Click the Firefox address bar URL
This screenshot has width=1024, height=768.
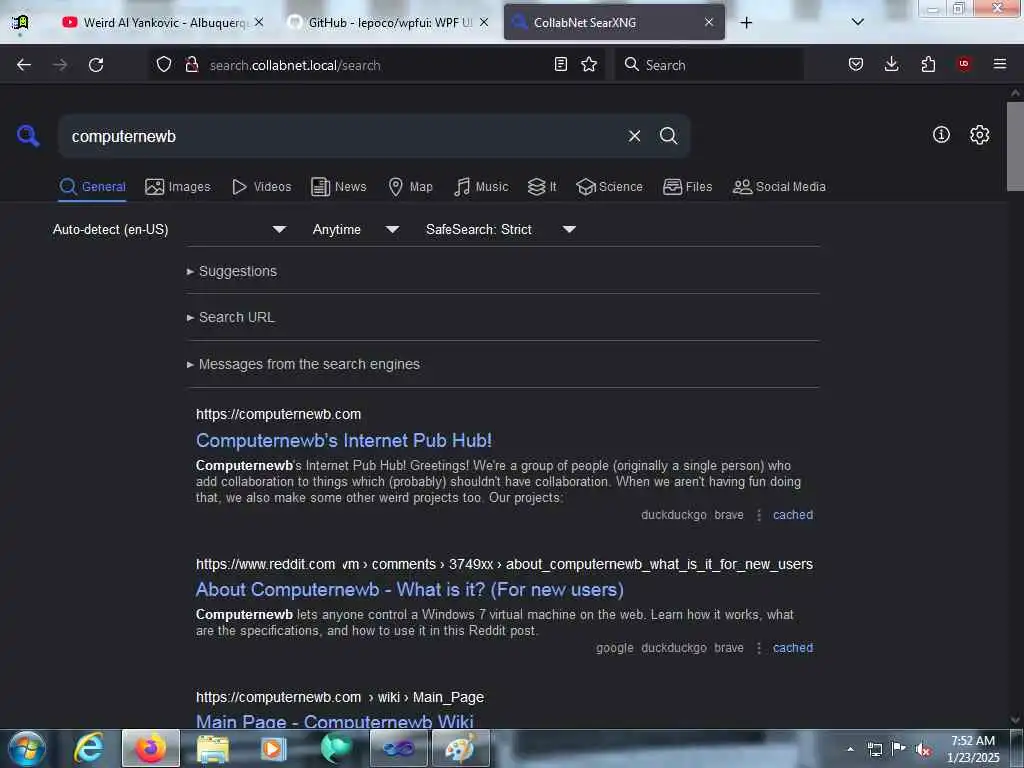click(379, 65)
